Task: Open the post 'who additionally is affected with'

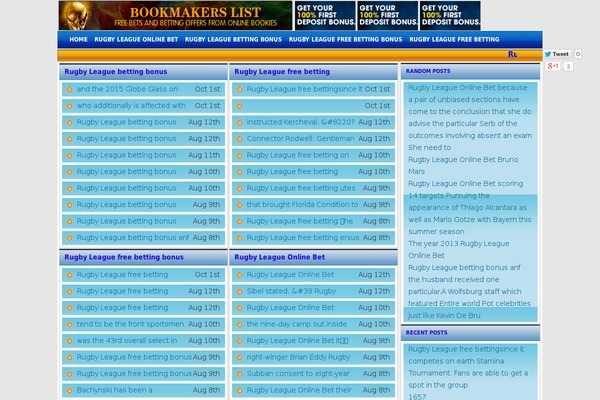Action: [131, 106]
